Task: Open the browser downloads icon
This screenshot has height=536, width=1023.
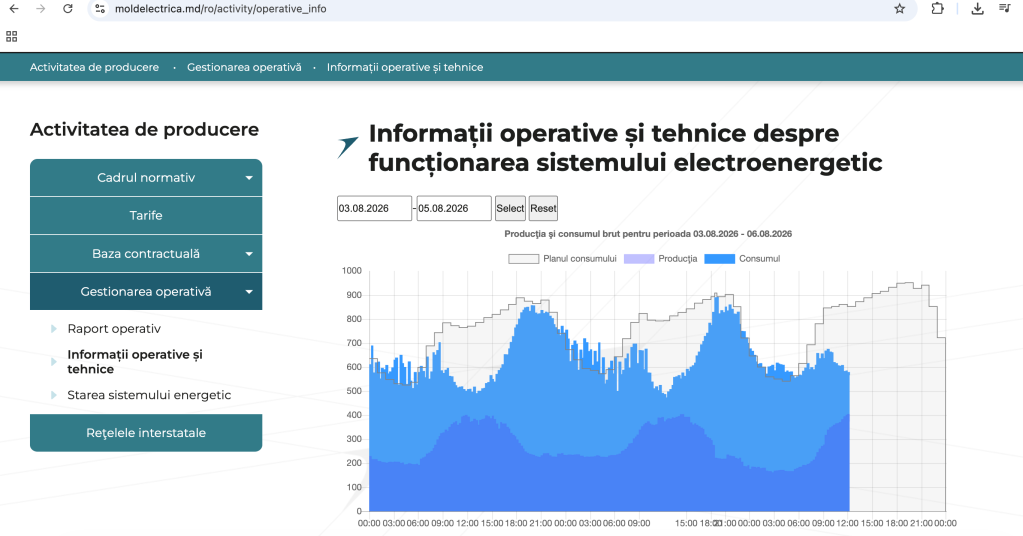Action: (x=977, y=8)
